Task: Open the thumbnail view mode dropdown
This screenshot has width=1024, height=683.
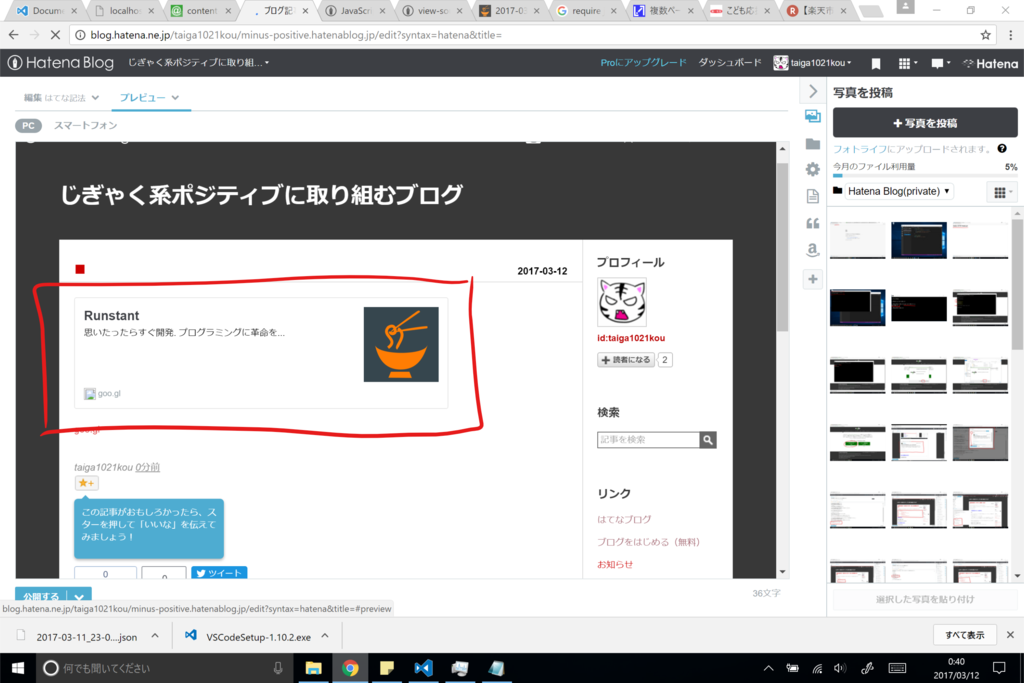Action: click(x=1002, y=192)
